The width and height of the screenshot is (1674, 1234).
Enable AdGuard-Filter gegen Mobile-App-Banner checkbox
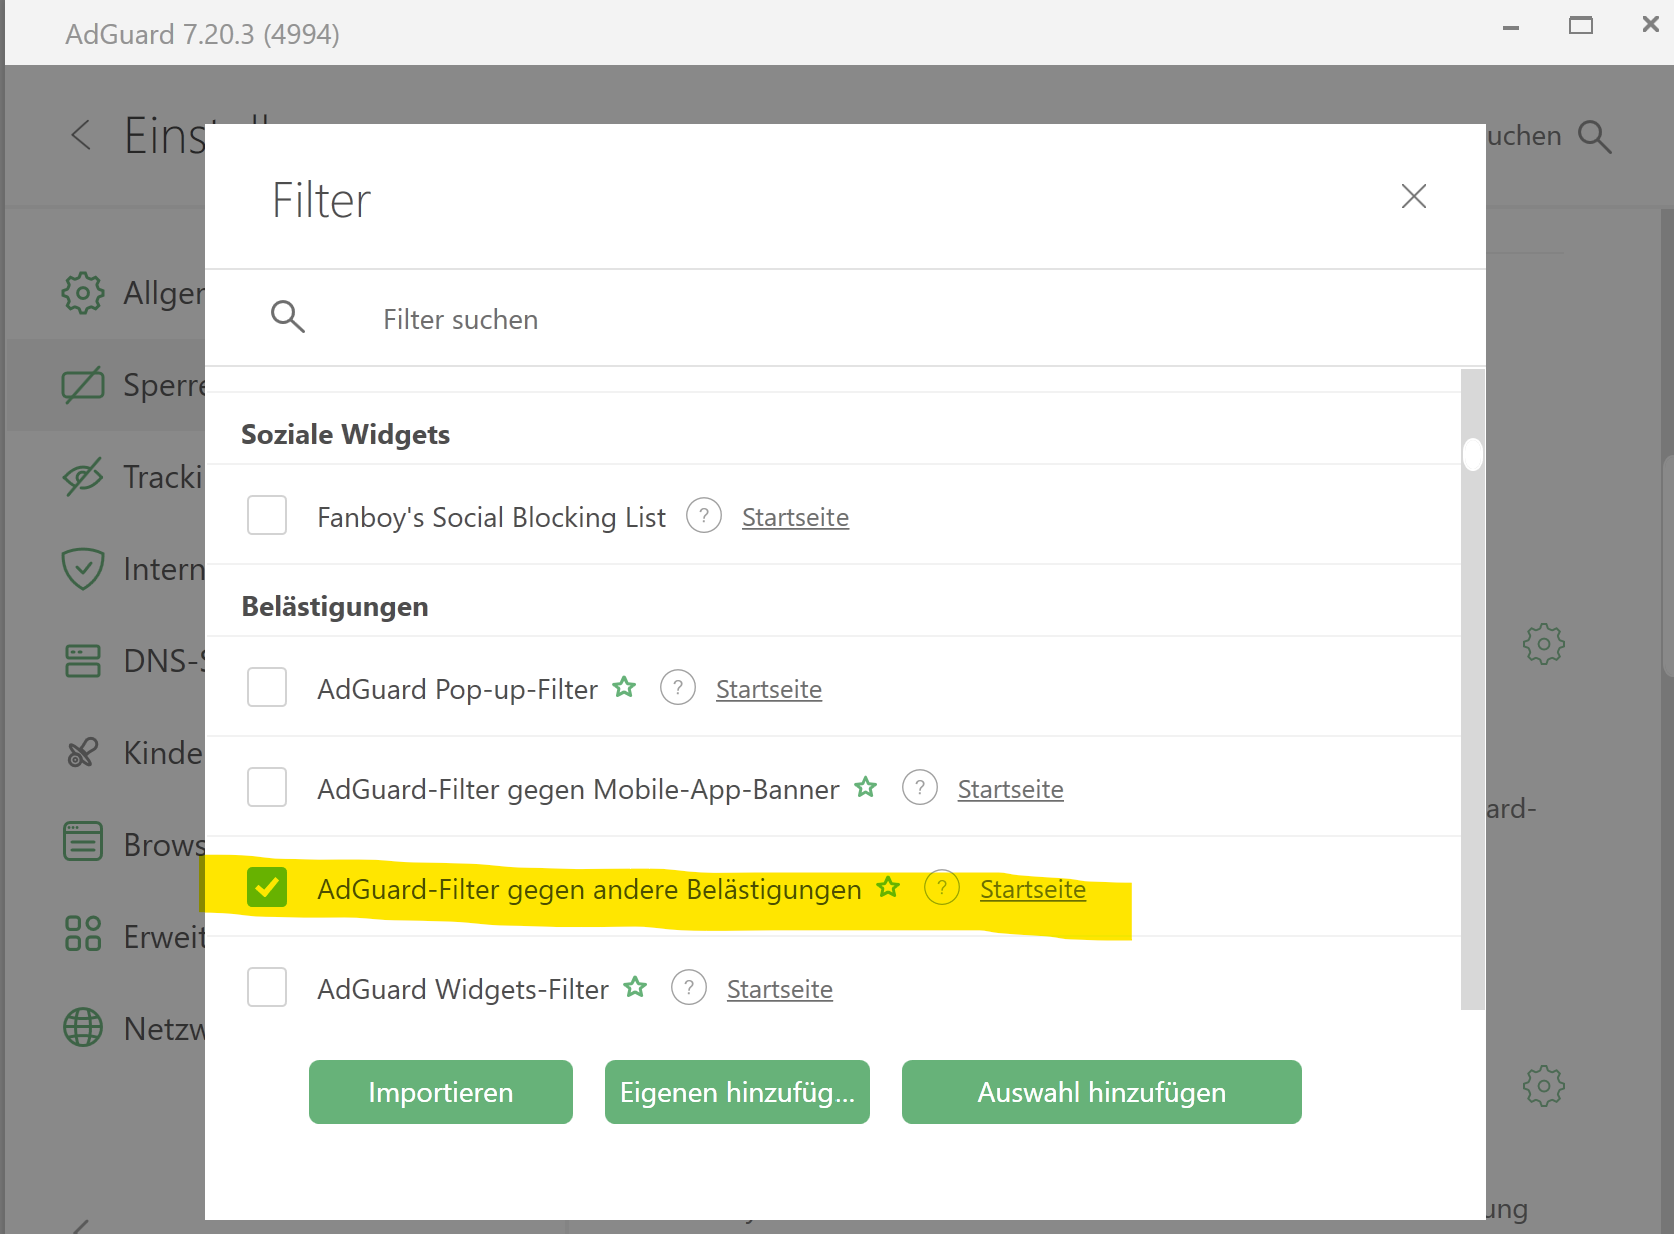pyautogui.click(x=267, y=787)
